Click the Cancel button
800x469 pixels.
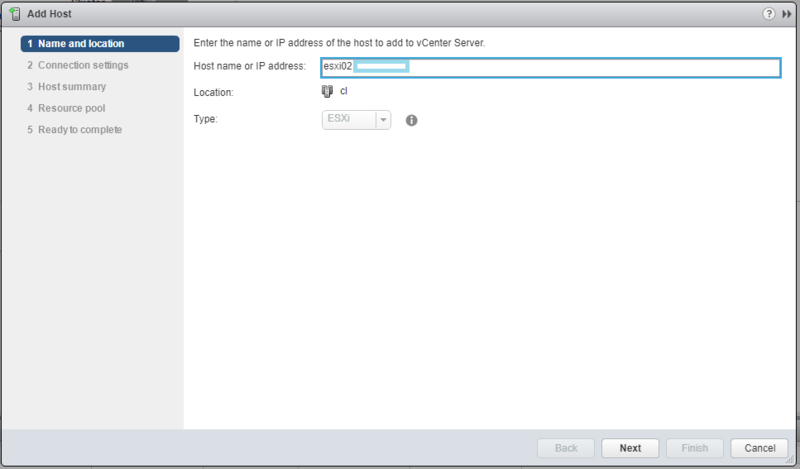click(759, 448)
